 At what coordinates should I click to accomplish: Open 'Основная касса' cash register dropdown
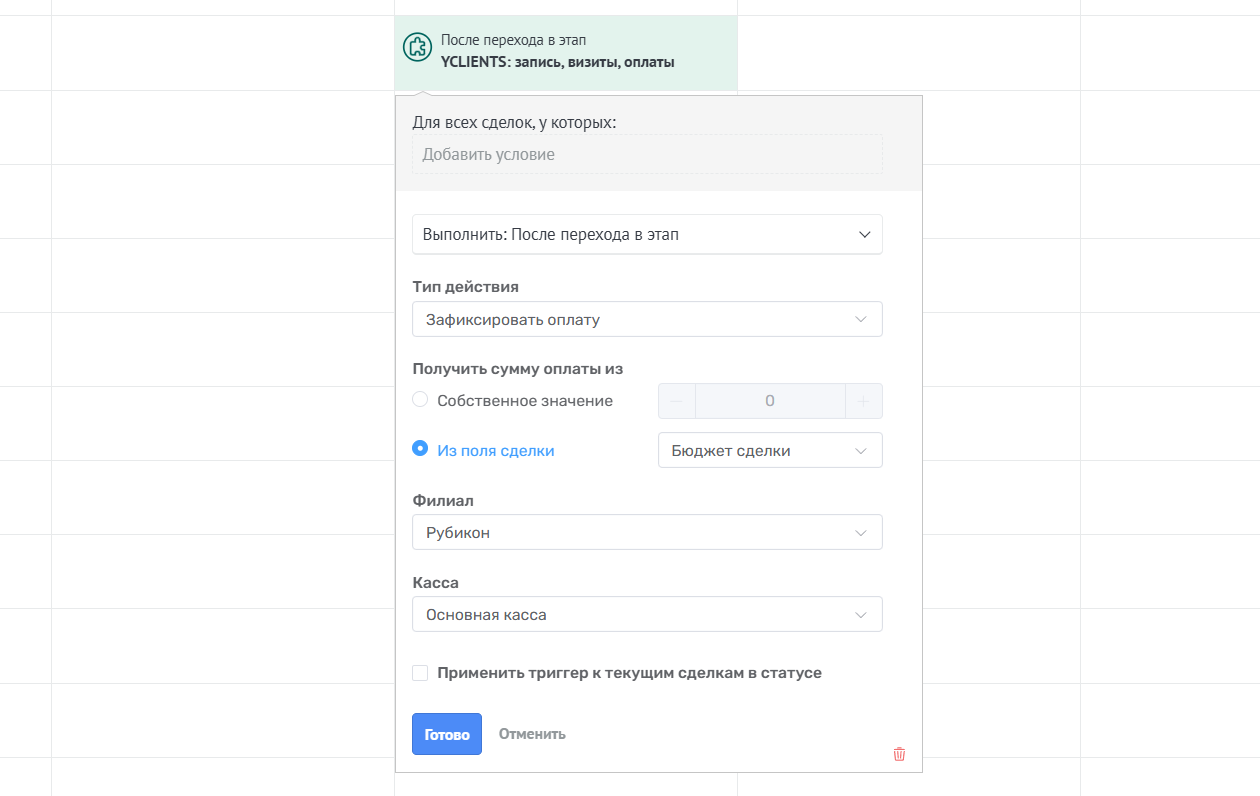click(x=647, y=614)
